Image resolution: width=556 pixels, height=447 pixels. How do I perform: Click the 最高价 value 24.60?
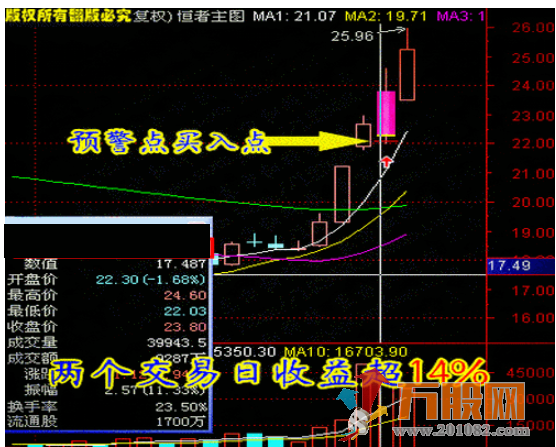point(185,295)
